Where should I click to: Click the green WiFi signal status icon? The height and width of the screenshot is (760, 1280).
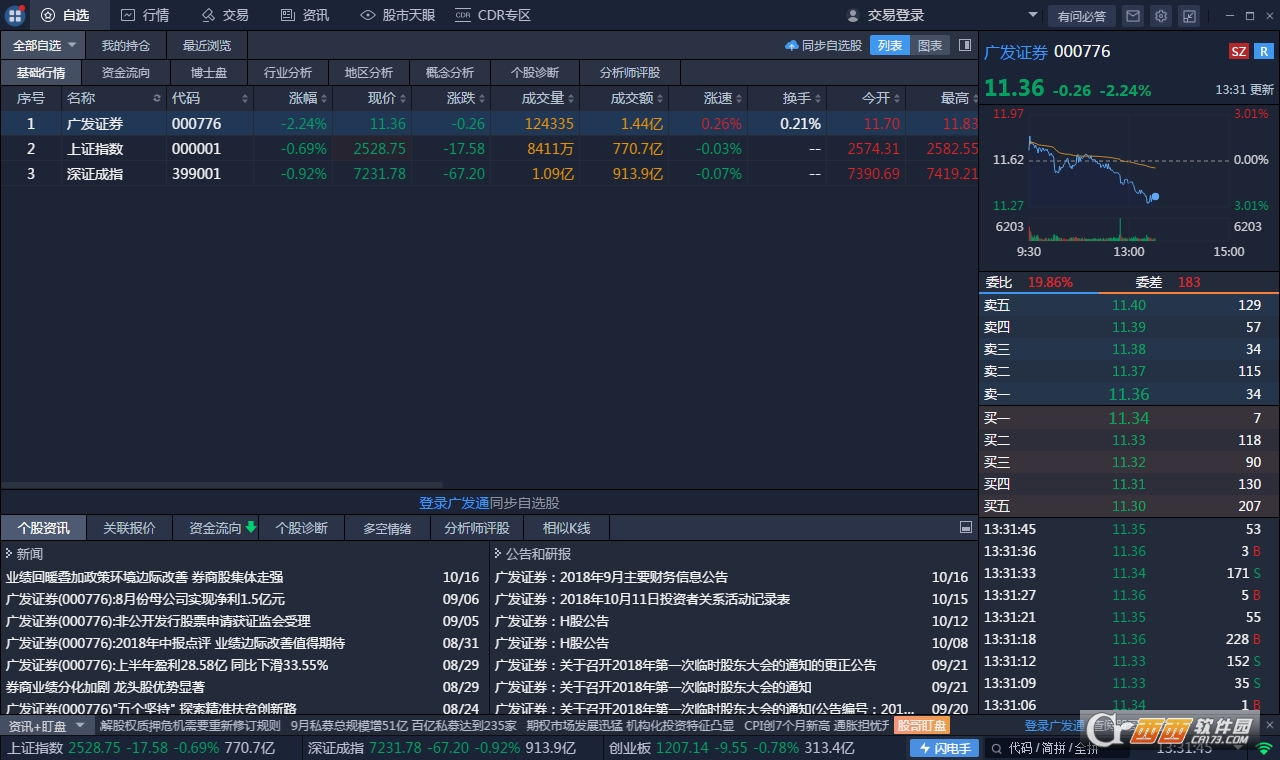click(1265, 748)
